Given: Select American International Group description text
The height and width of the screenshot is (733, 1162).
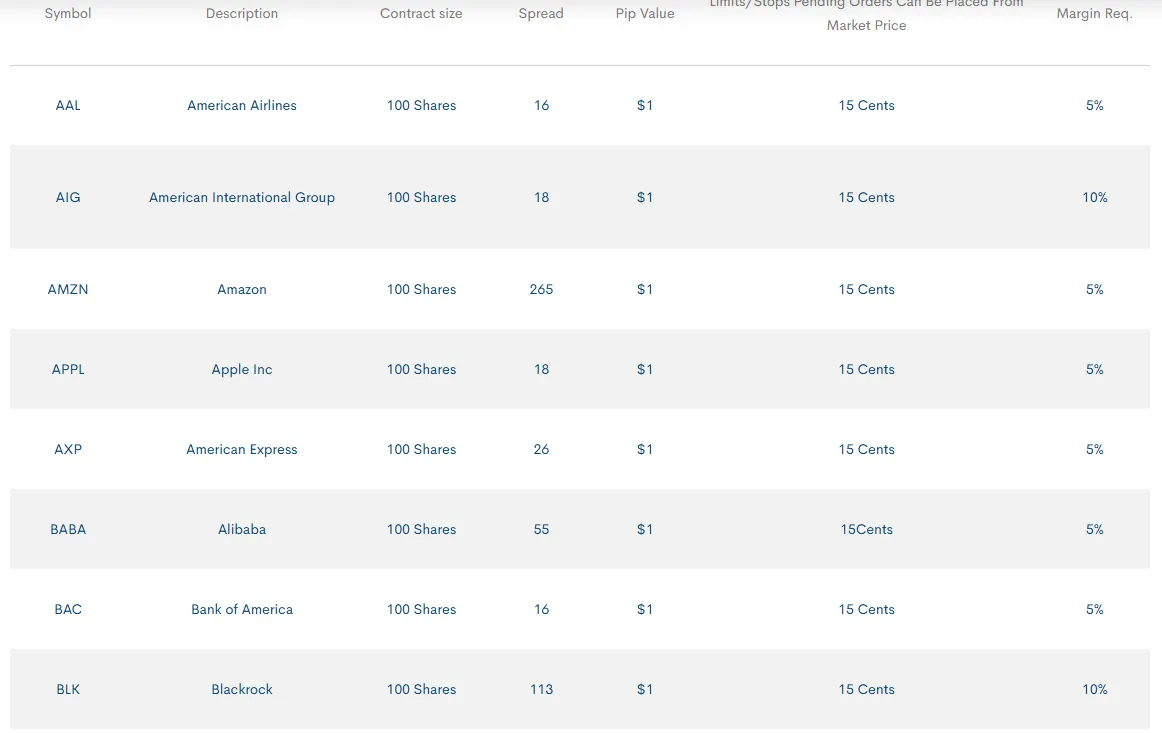Looking at the screenshot, I should pyautogui.click(x=242, y=197).
